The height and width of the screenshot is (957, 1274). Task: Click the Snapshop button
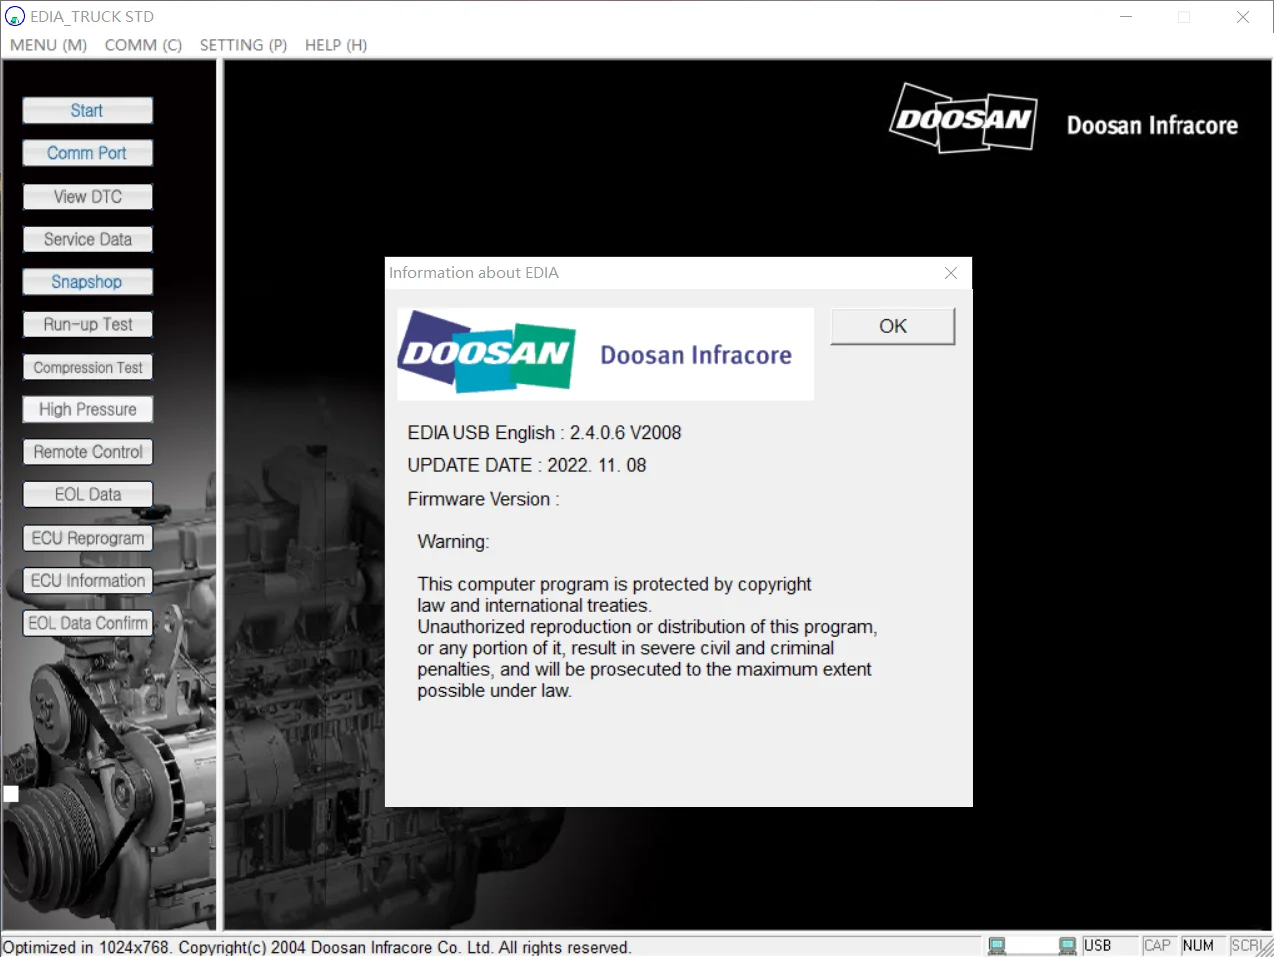87,282
